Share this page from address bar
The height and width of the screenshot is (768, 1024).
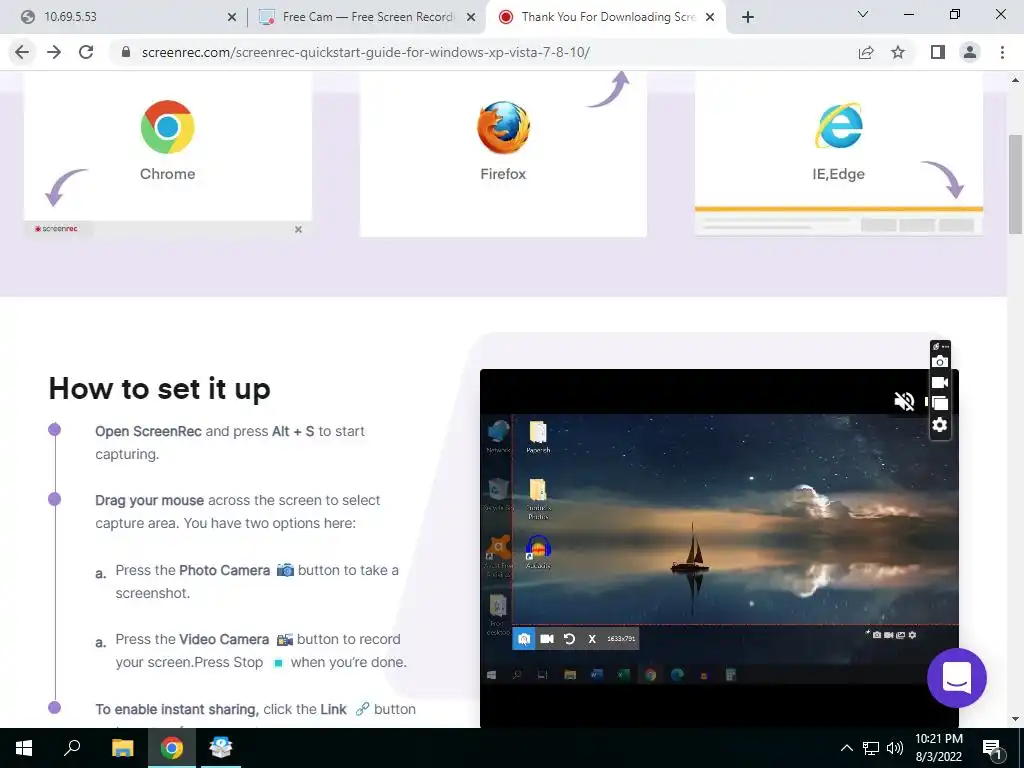coord(866,52)
